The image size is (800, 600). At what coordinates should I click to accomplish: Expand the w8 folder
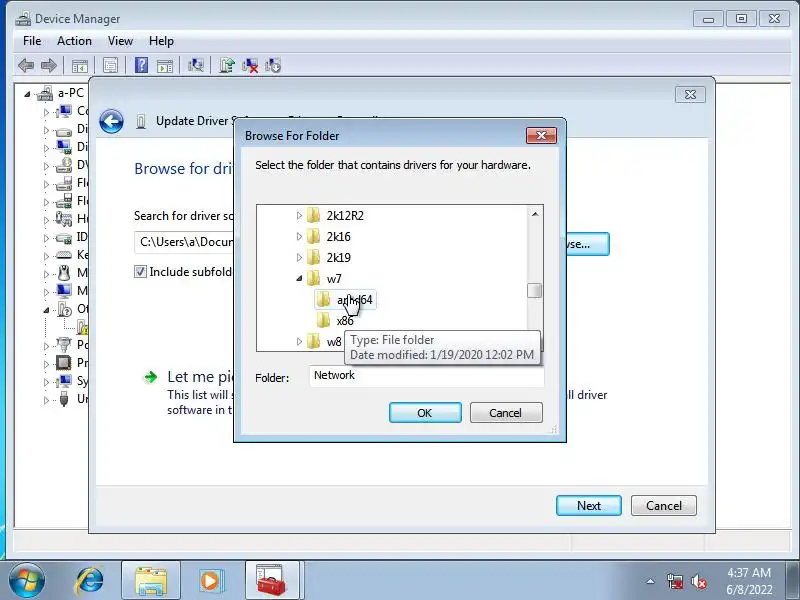(299, 341)
